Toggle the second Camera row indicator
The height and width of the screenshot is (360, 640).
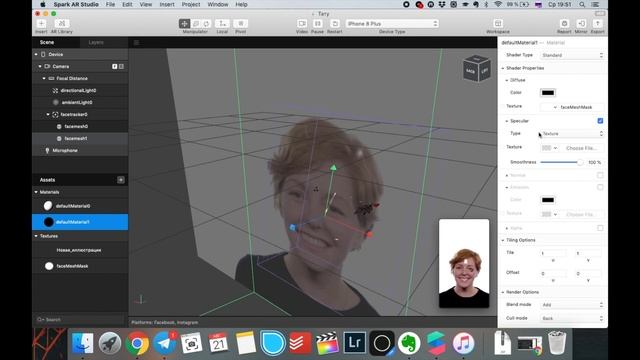[x=121, y=67]
